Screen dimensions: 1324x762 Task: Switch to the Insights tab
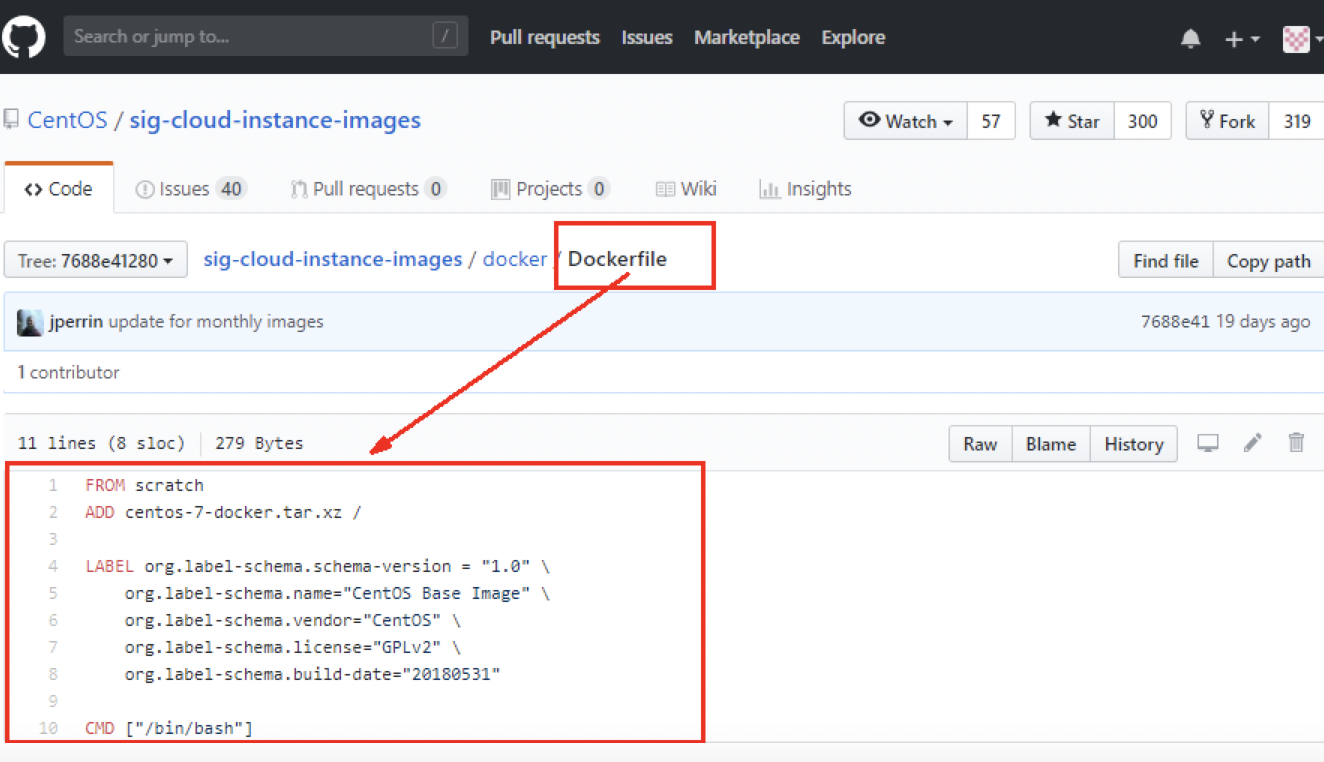point(805,189)
